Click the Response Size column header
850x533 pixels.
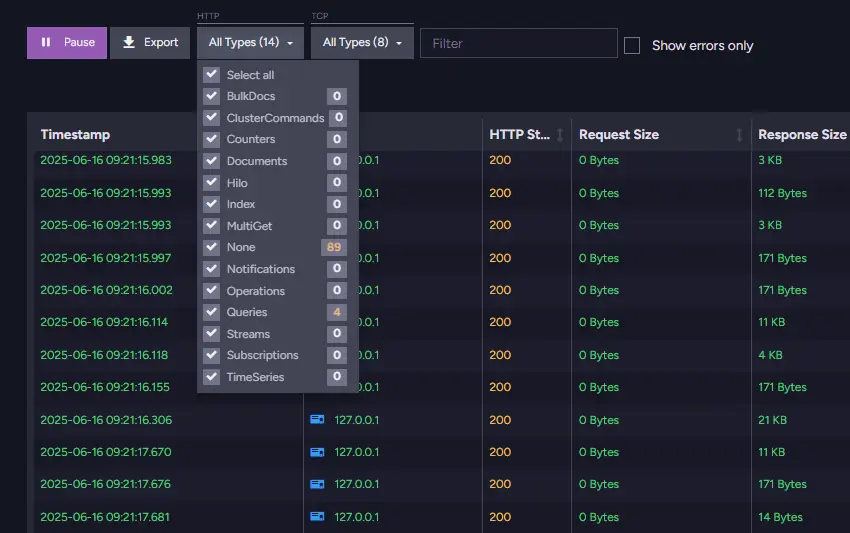coord(802,134)
